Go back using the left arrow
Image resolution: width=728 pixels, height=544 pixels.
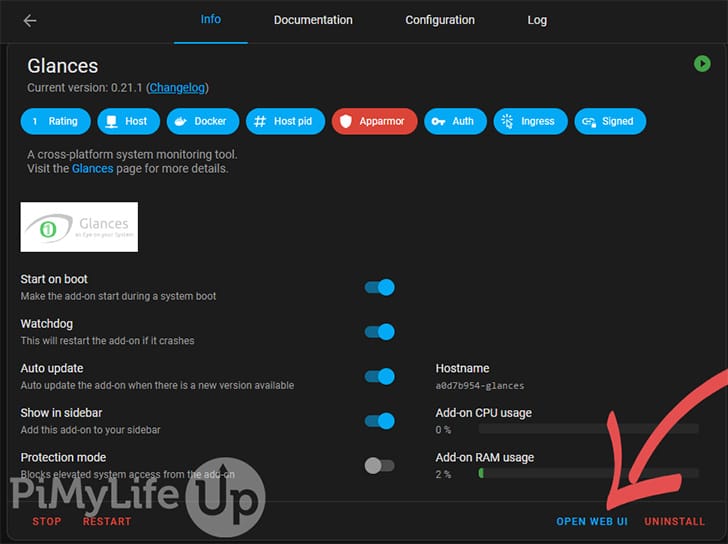coord(30,20)
